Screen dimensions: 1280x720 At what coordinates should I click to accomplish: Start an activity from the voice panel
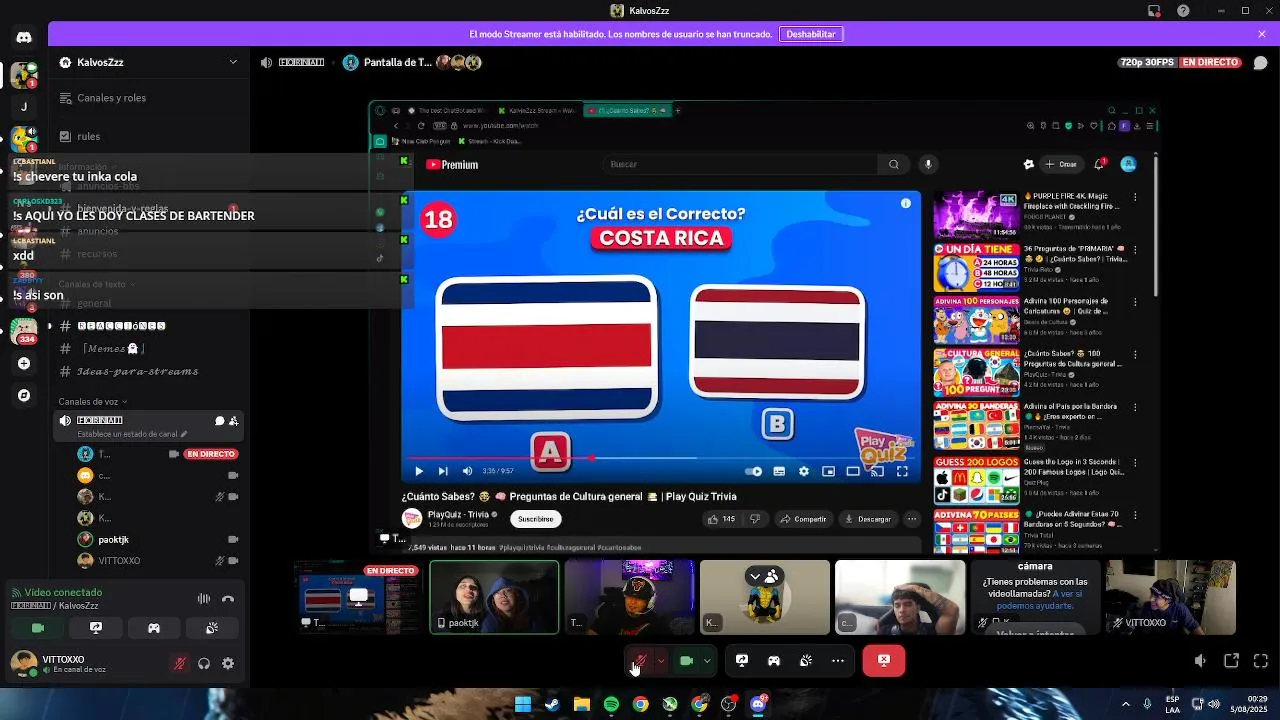click(x=154, y=628)
